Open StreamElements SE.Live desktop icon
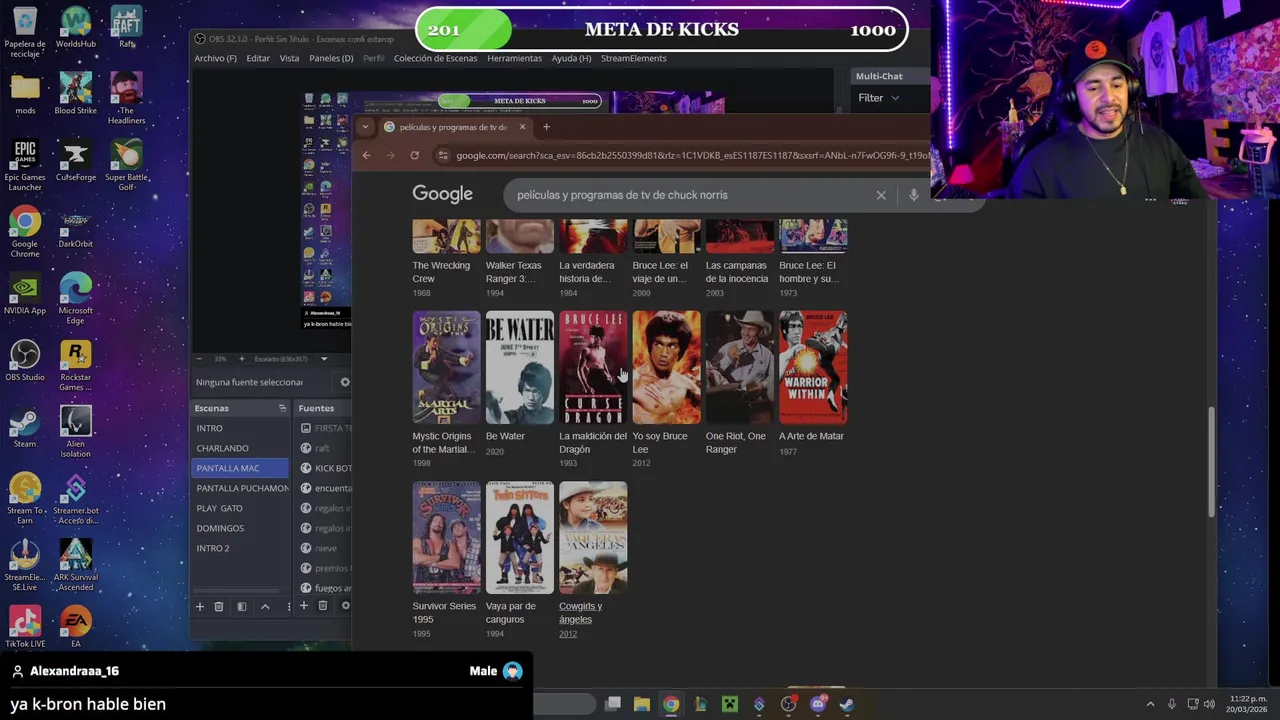This screenshot has height=720, width=1280. (x=25, y=566)
